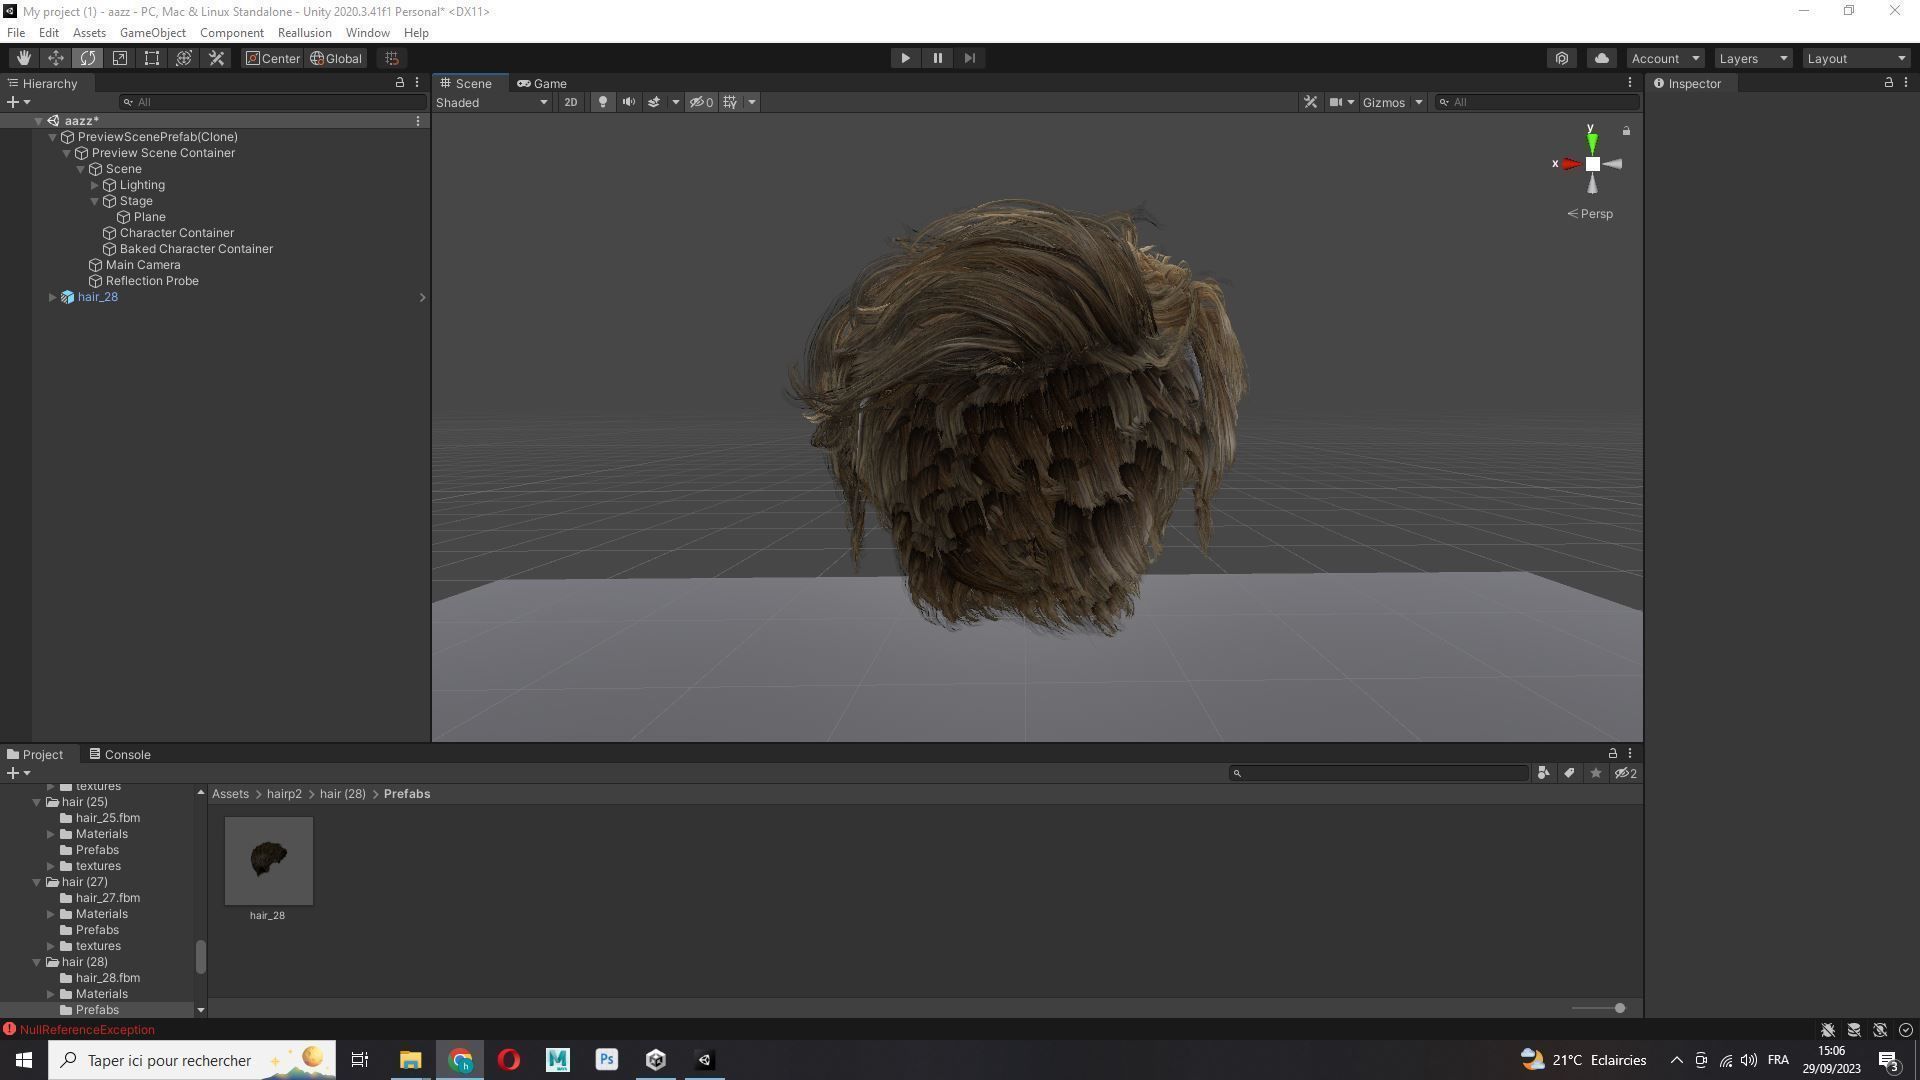Switch to the Console tab
The width and height of the screenshot is (1920, 1080).
point(119,755)
